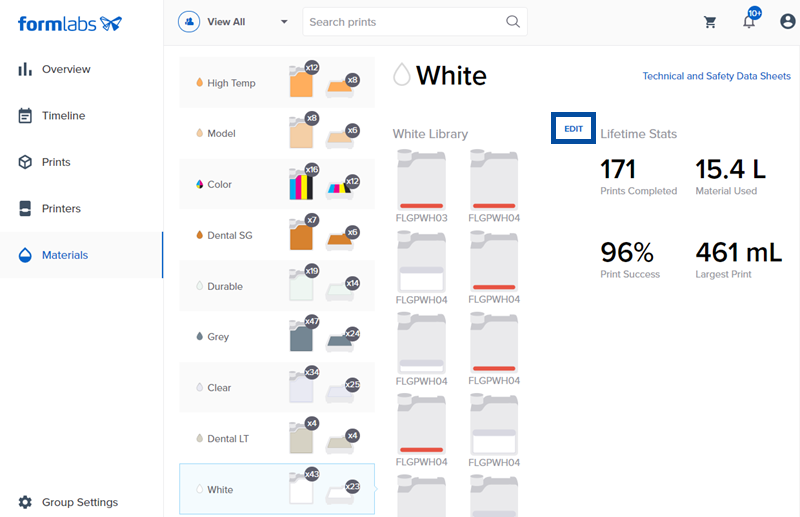Click White cartridge icon x43
This screenshot has height=517, width=800.
click(x=301, y=488)
